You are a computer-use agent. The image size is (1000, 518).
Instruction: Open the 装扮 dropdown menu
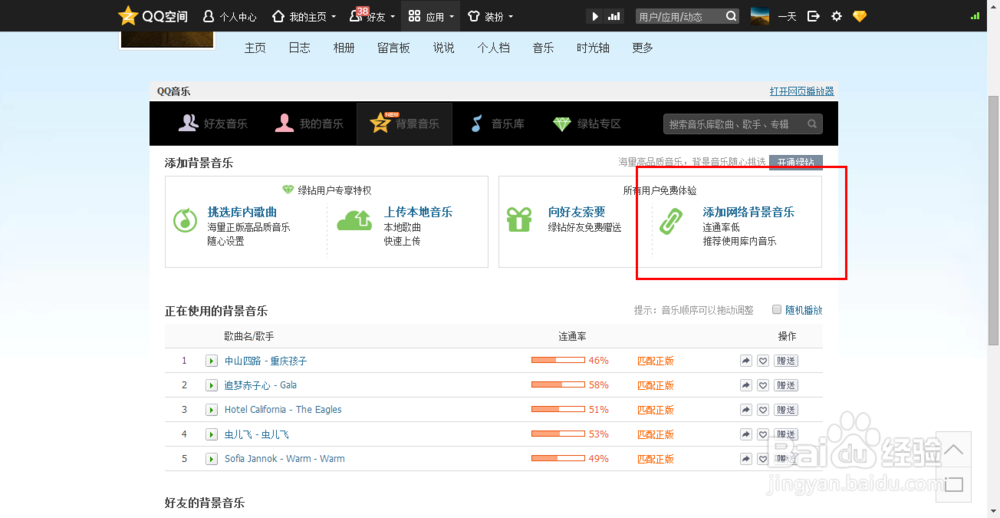(x=490, y=17)
